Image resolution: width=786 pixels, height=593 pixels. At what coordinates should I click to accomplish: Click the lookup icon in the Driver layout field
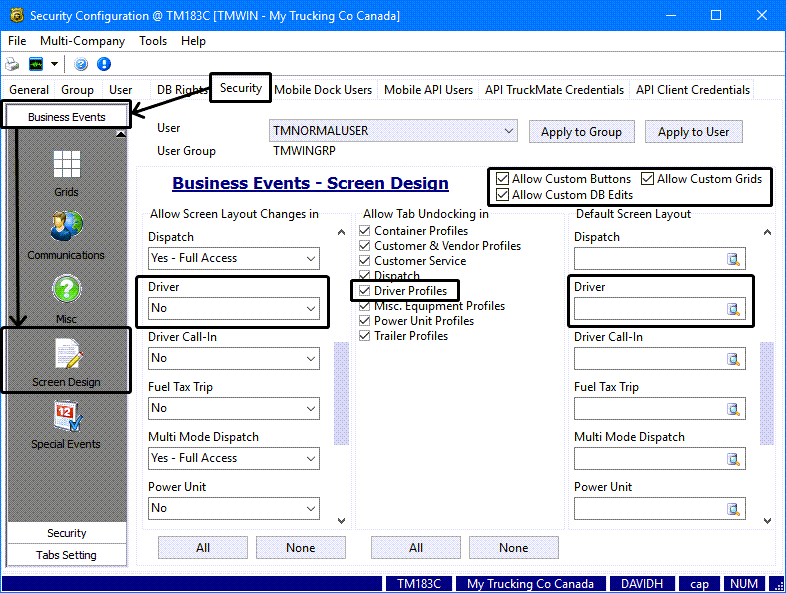pos(734,309)
